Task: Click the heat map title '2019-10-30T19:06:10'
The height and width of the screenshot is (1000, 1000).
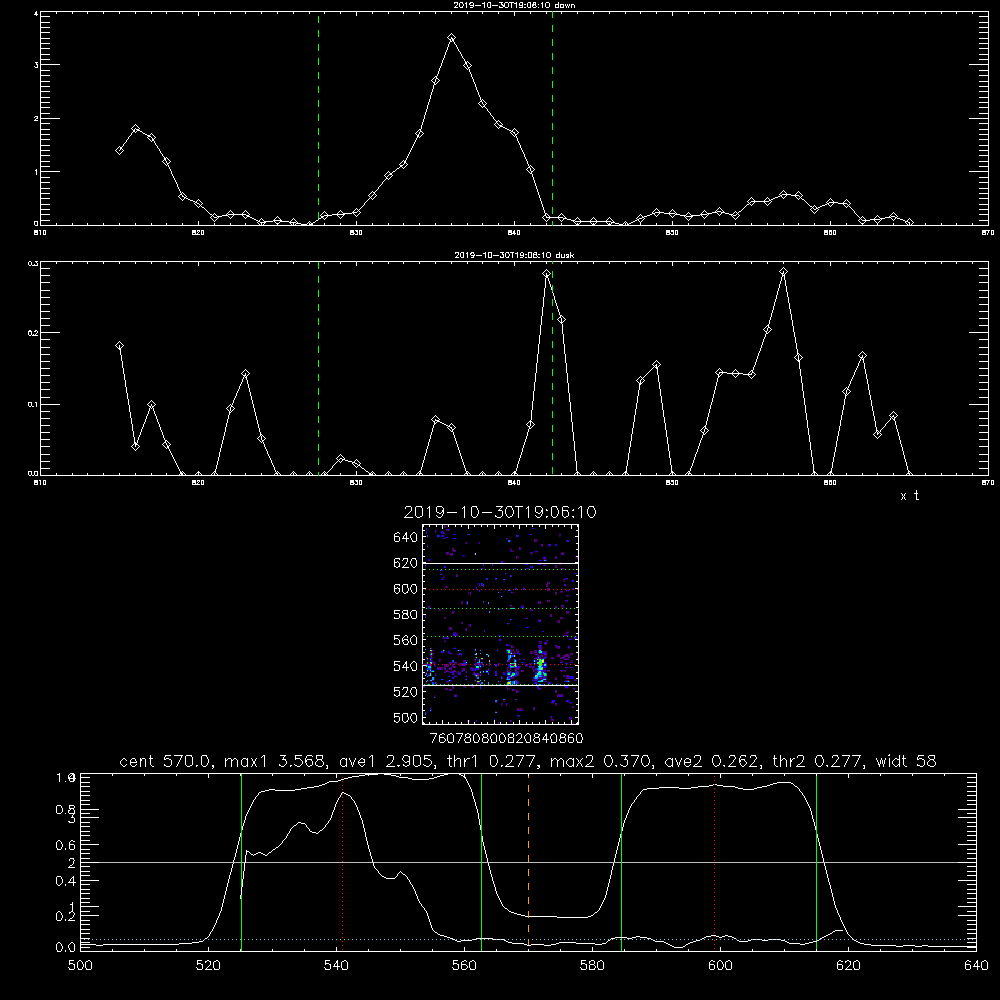Action: pyautogui.click(x=500, y=512)
